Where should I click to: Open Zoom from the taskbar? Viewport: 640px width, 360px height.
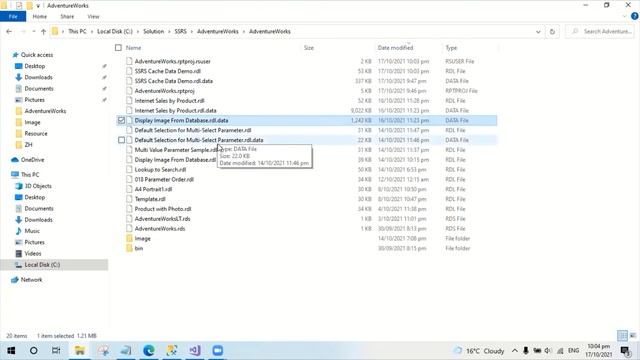pos(218,351)
